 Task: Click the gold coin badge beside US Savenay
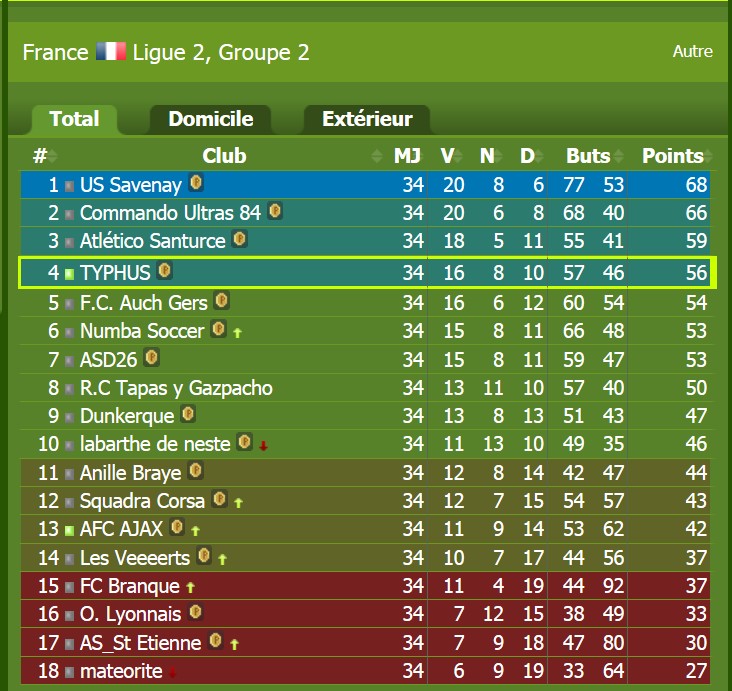pos(196,183)
